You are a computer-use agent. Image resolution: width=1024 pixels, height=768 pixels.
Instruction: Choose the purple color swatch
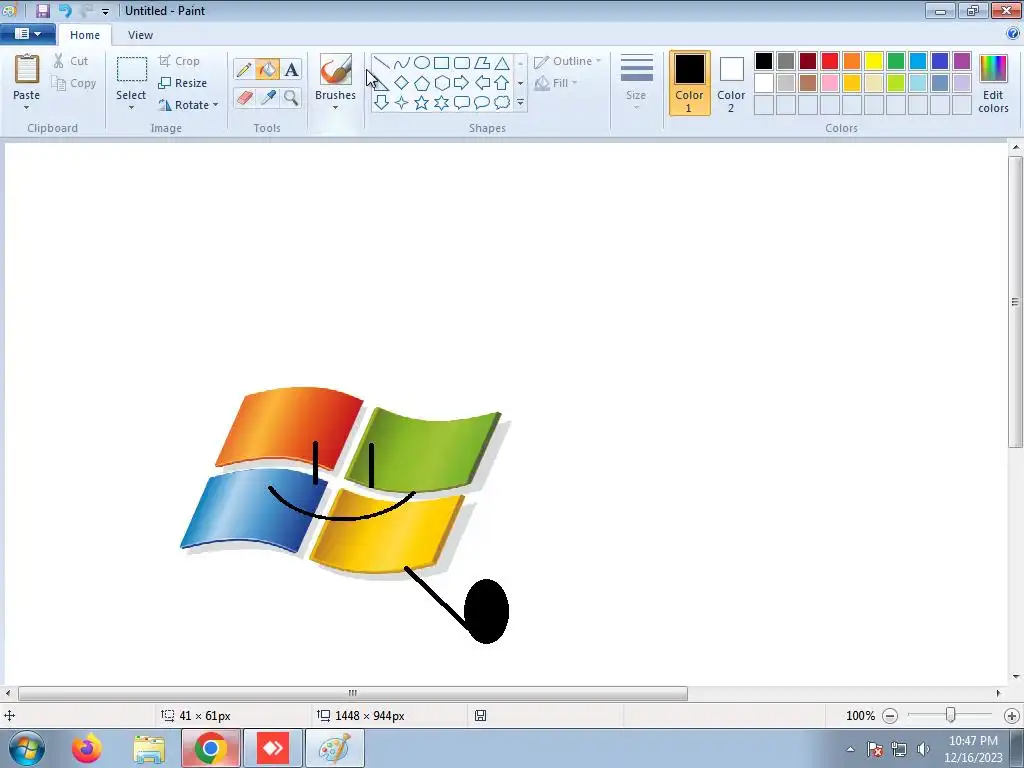962,61
